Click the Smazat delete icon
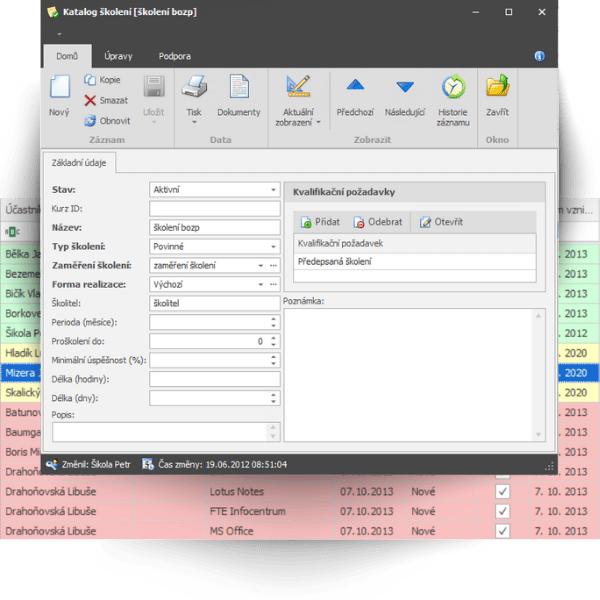600x600 pixels. tap(90, 100)
